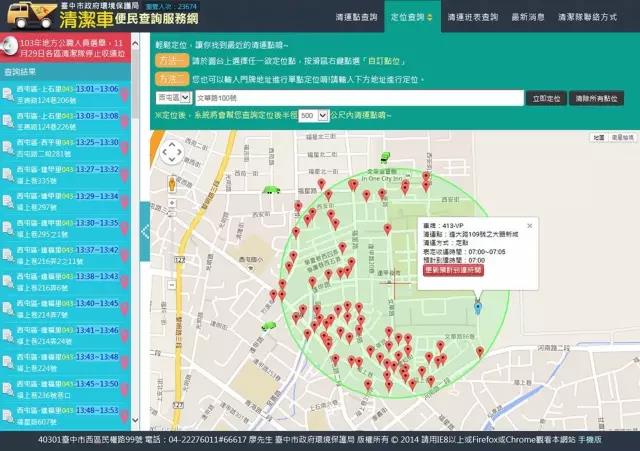The image size is (640, 451).
Task: Click pink location pin of the 13:38~13:43 row
Action: [124, 282]
